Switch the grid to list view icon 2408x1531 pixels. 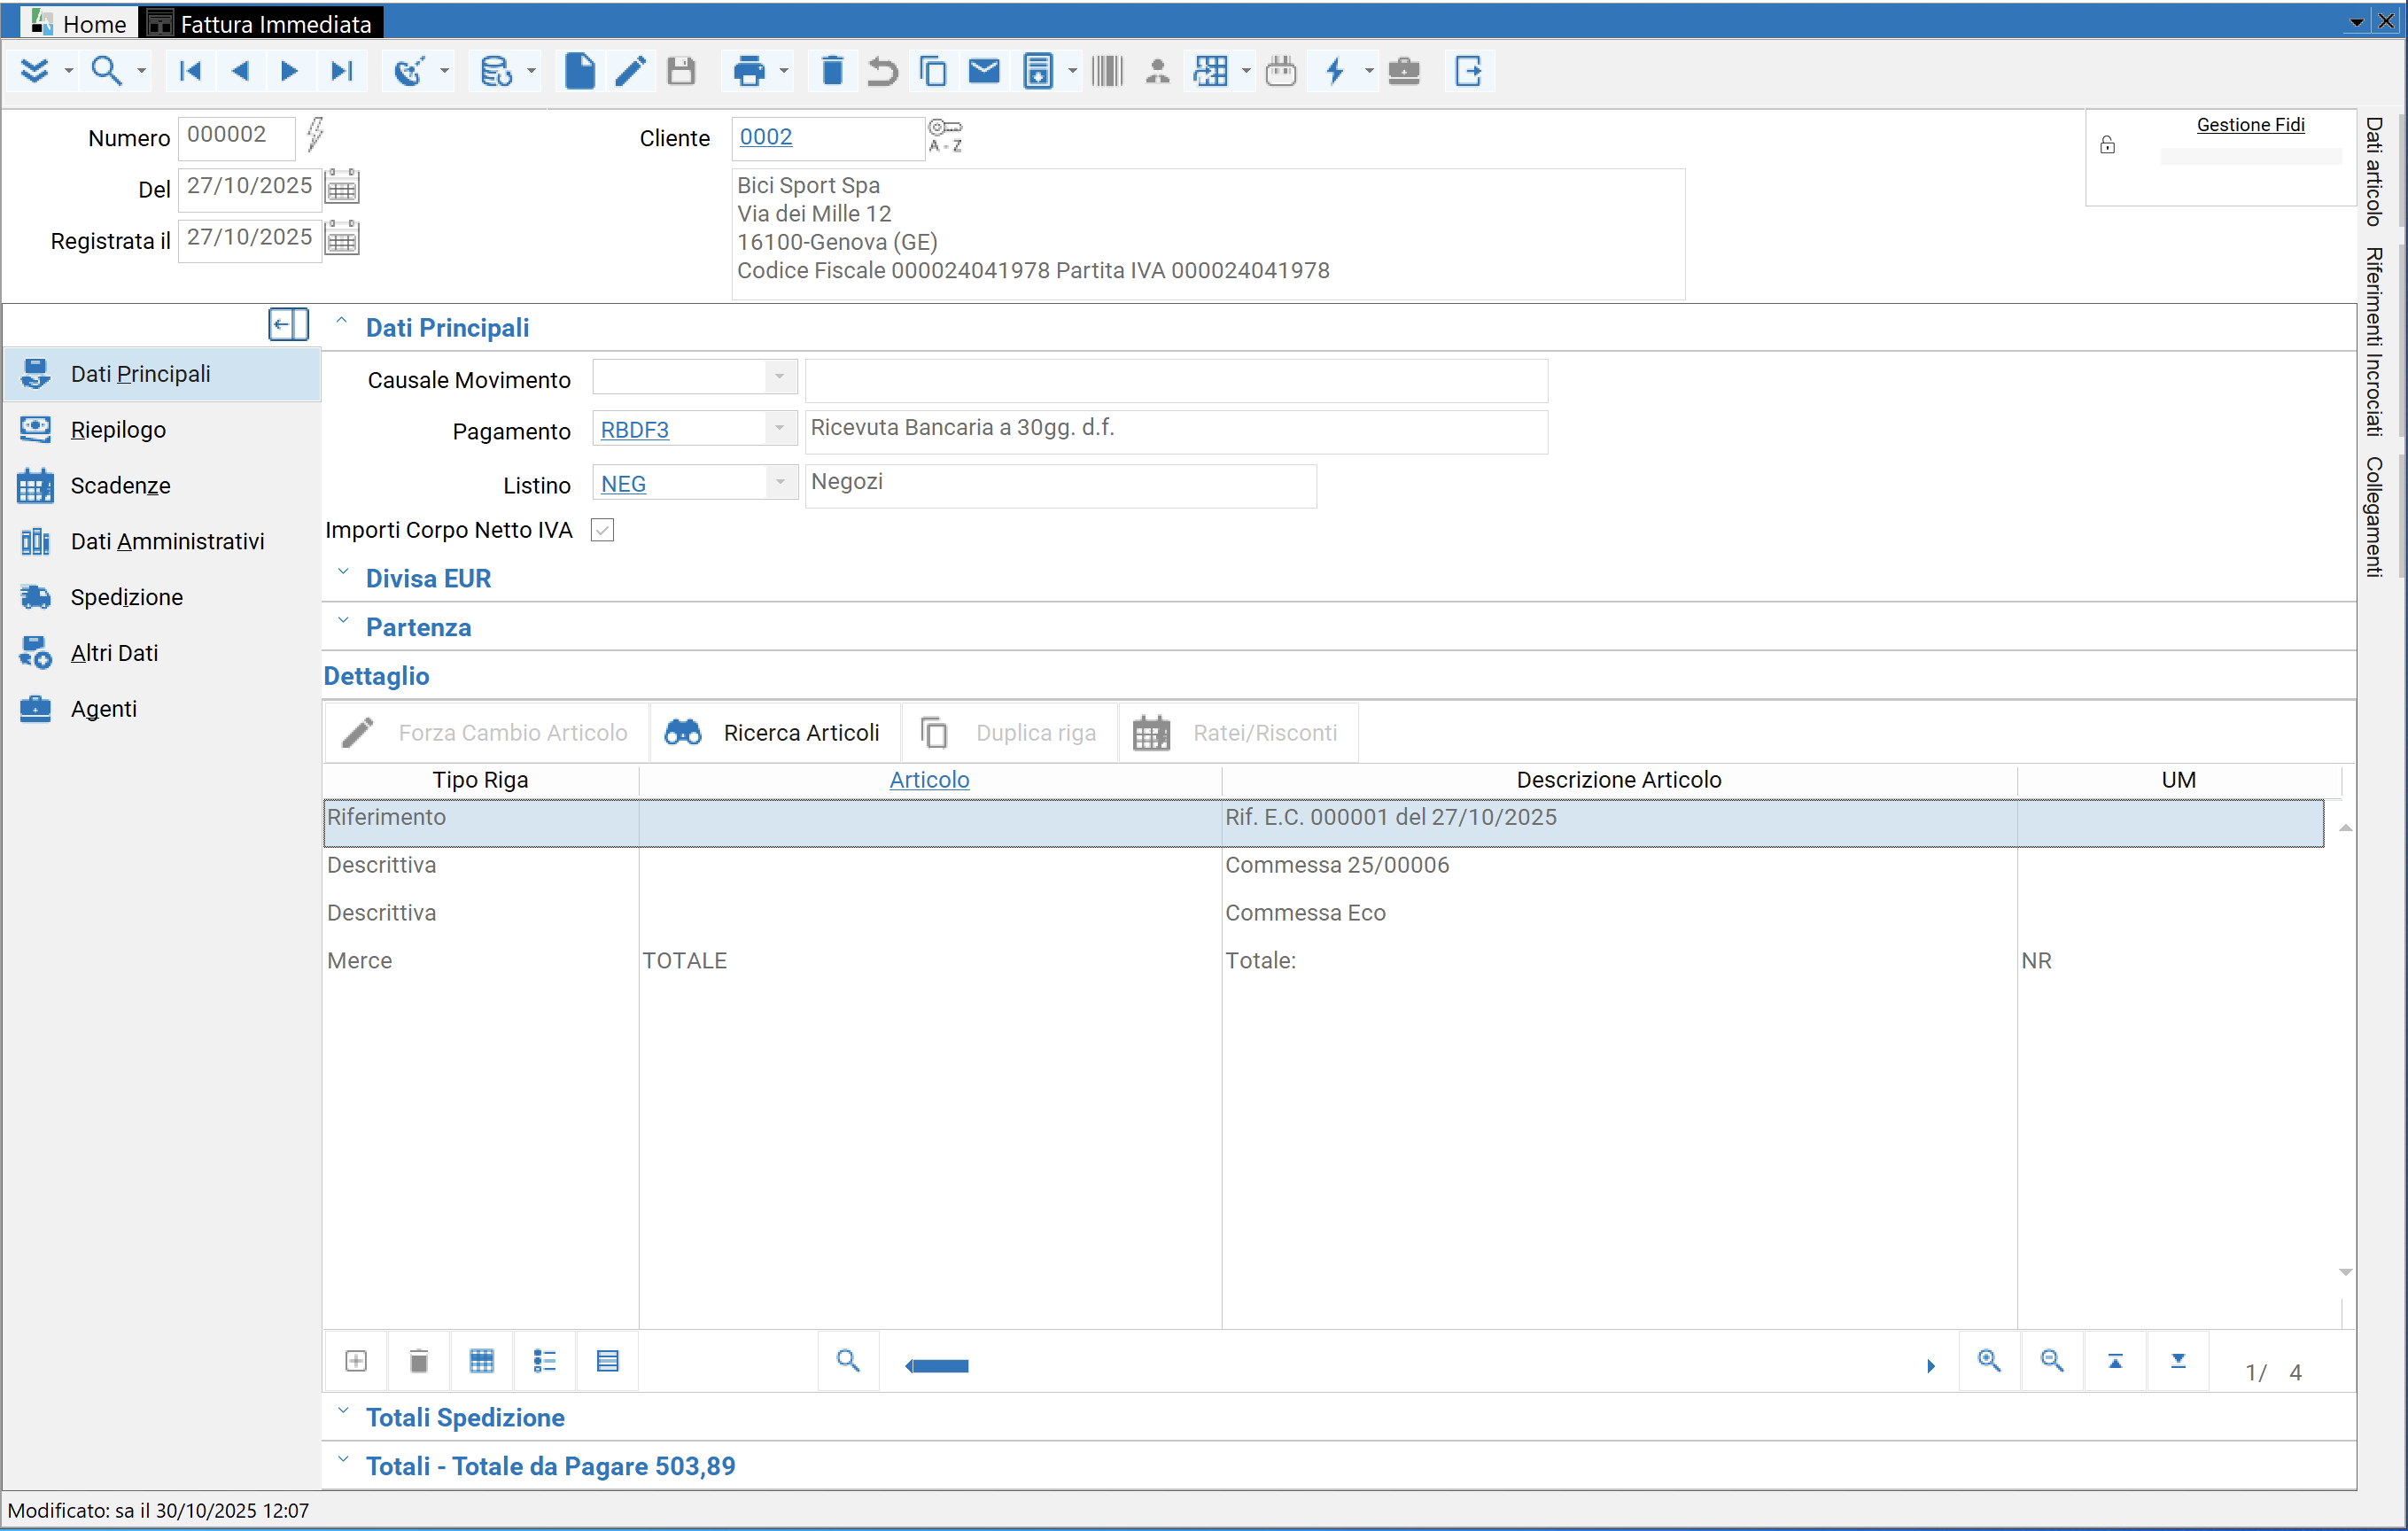[x=545, y=1361]
